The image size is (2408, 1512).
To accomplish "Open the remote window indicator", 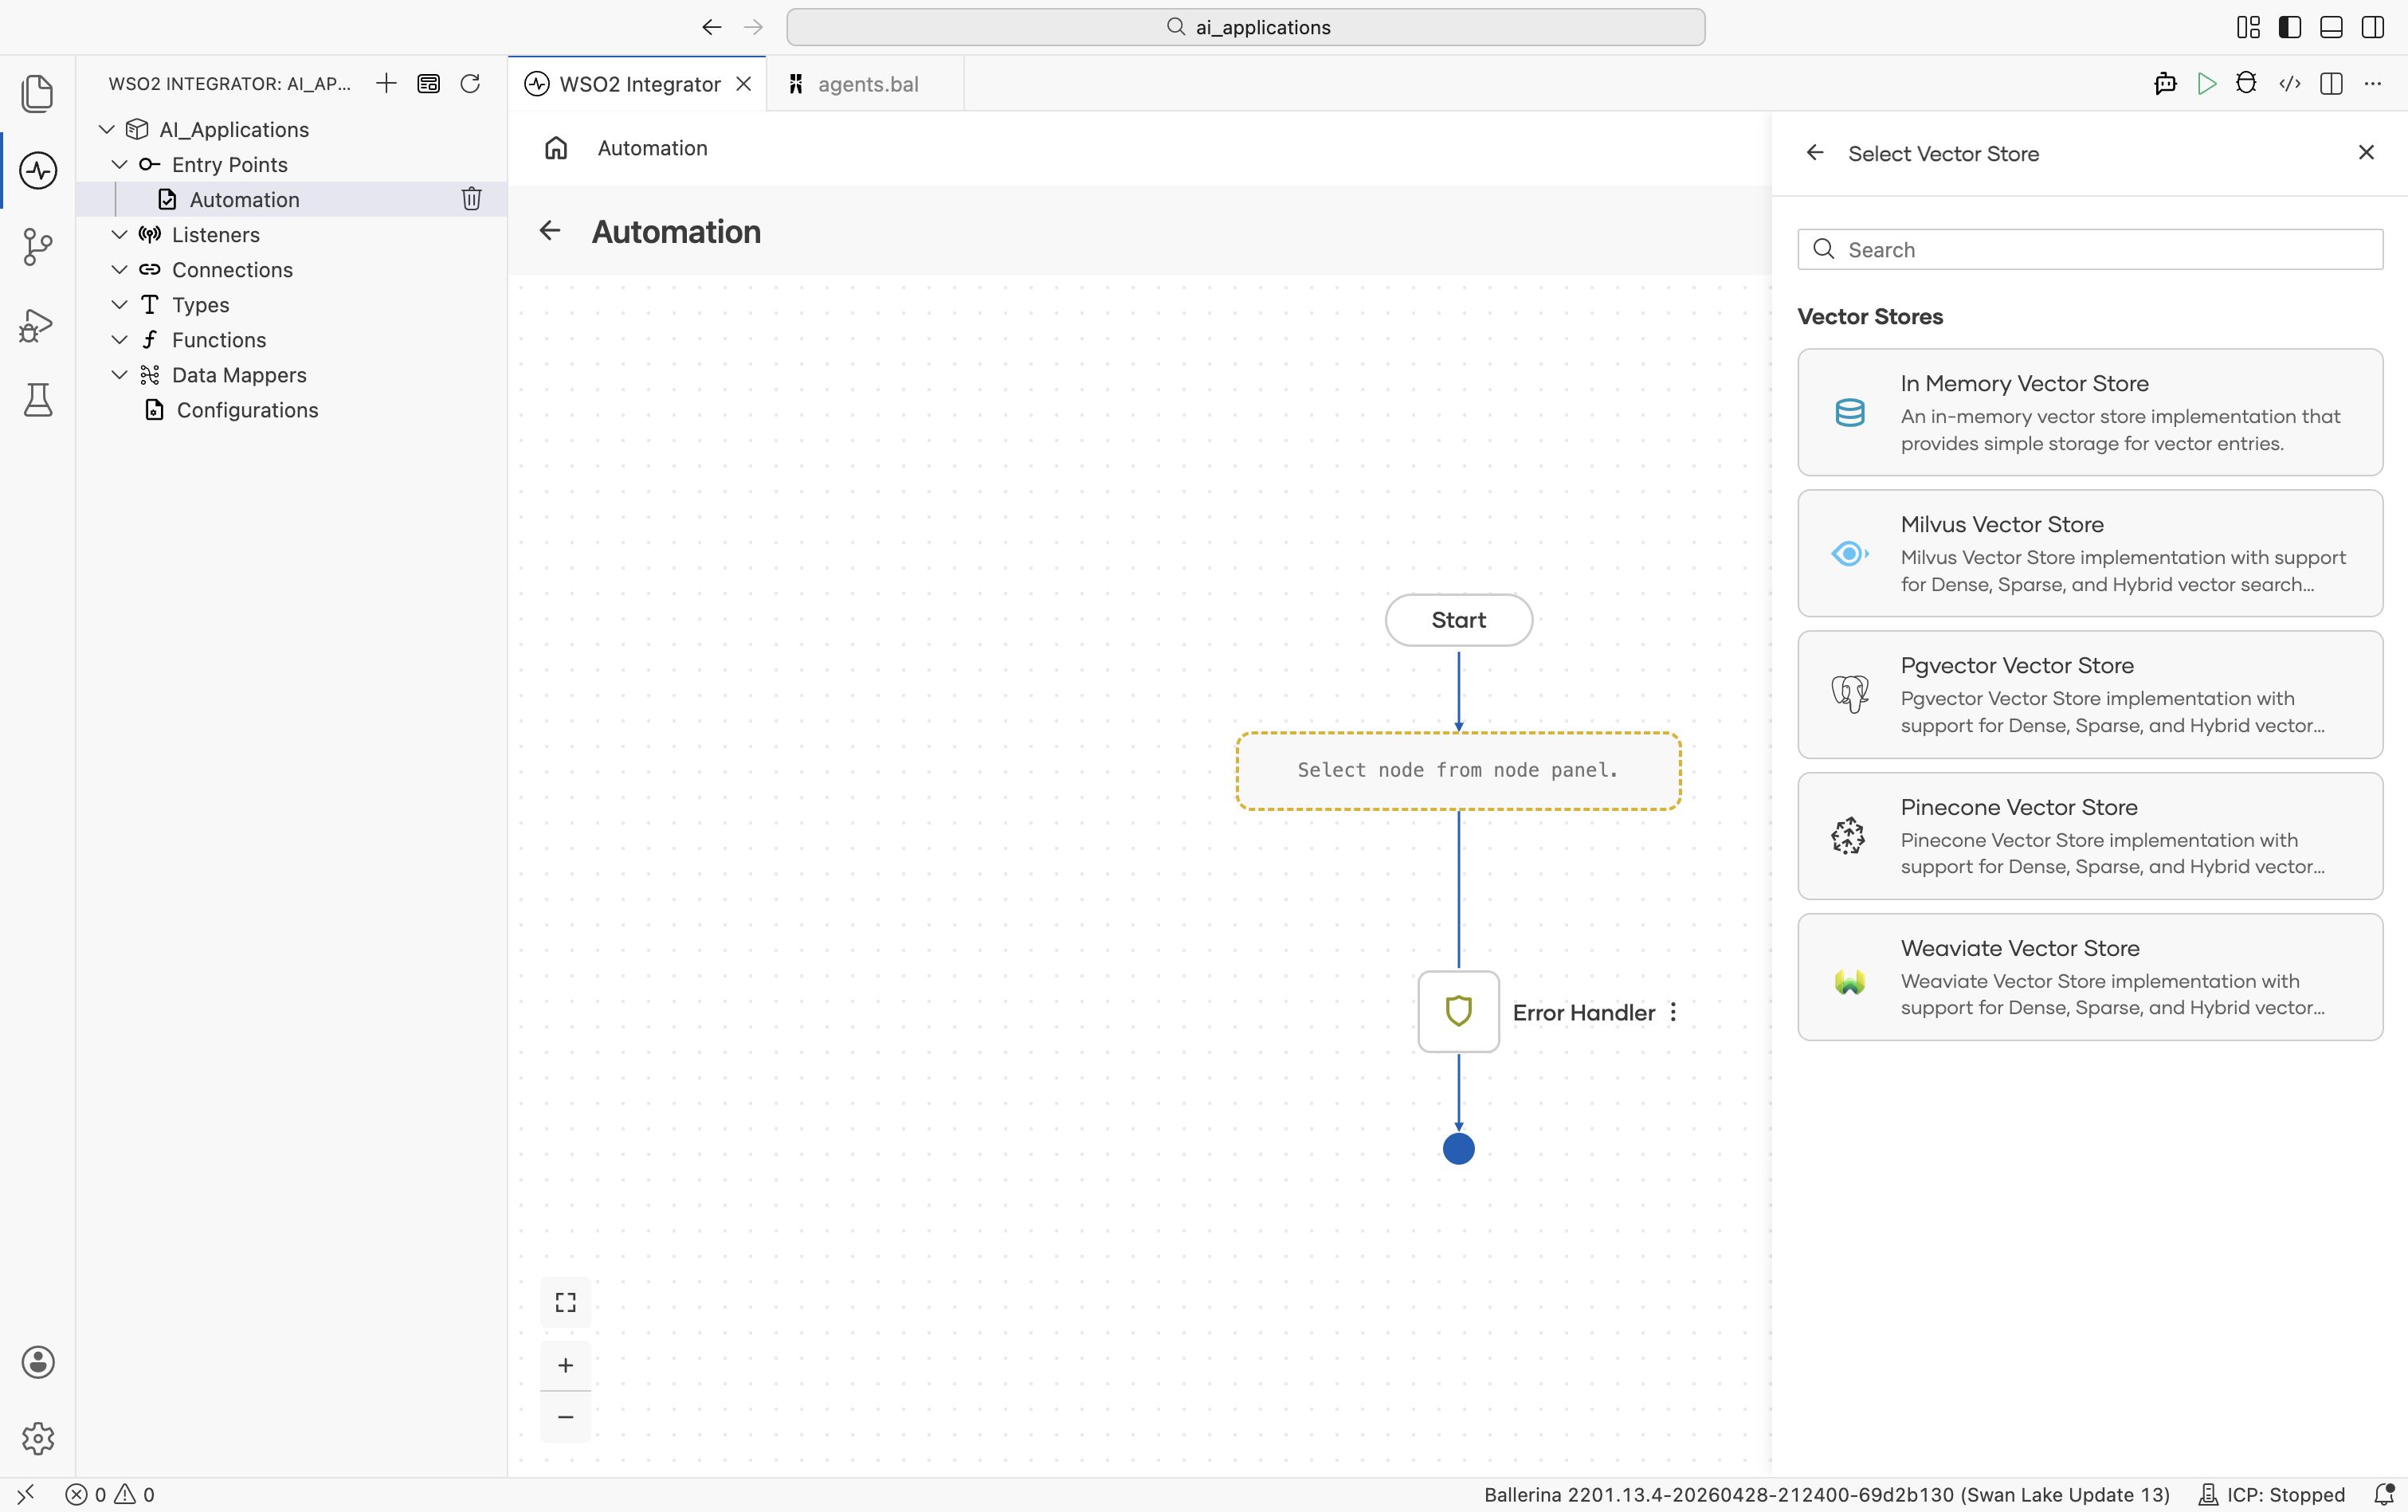I will 26,1494.
